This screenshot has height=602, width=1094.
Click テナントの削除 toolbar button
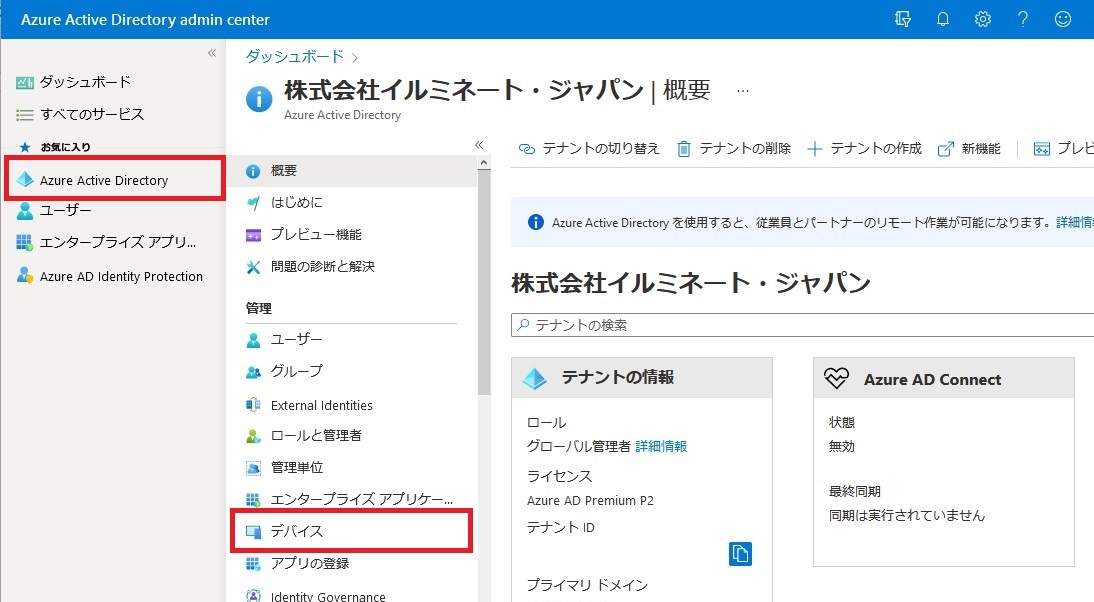(734, 149)
